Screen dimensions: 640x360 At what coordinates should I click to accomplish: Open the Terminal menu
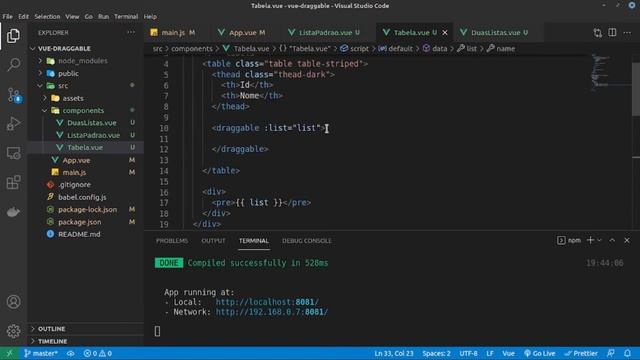point(126,17)
